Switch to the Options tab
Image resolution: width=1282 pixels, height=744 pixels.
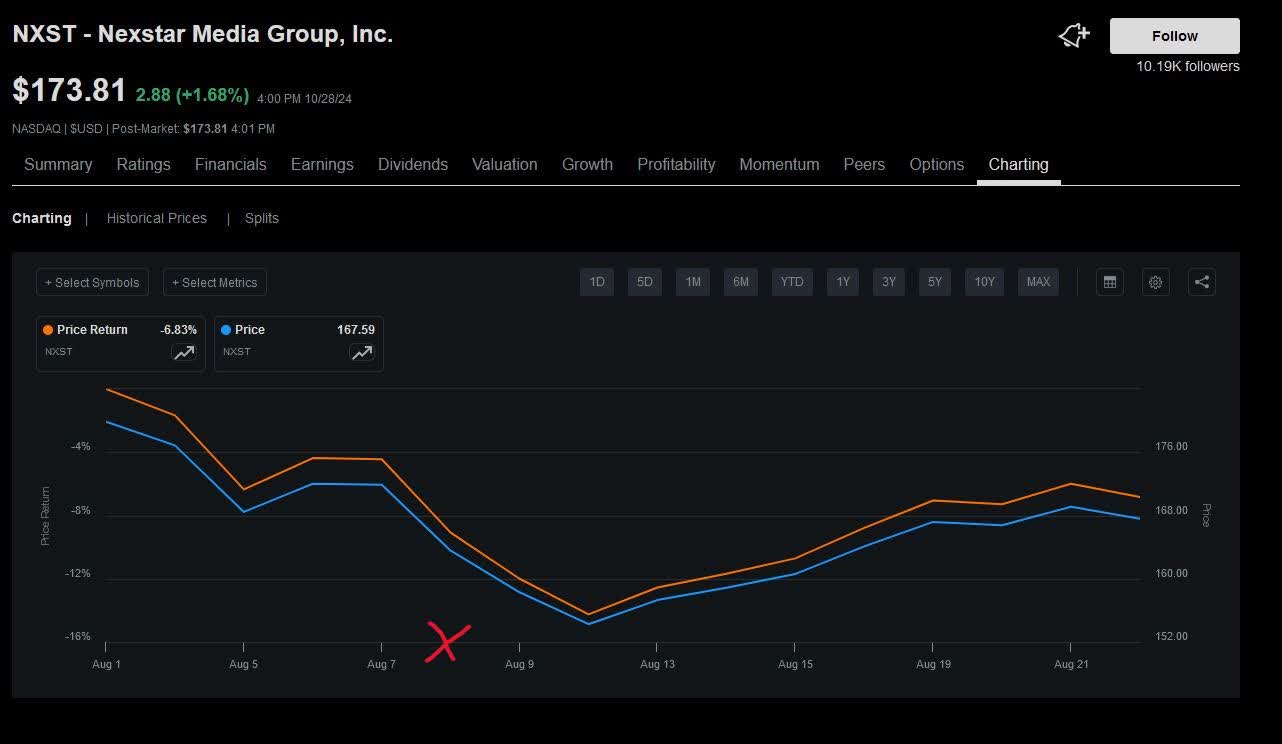click(x=936, y=164)
